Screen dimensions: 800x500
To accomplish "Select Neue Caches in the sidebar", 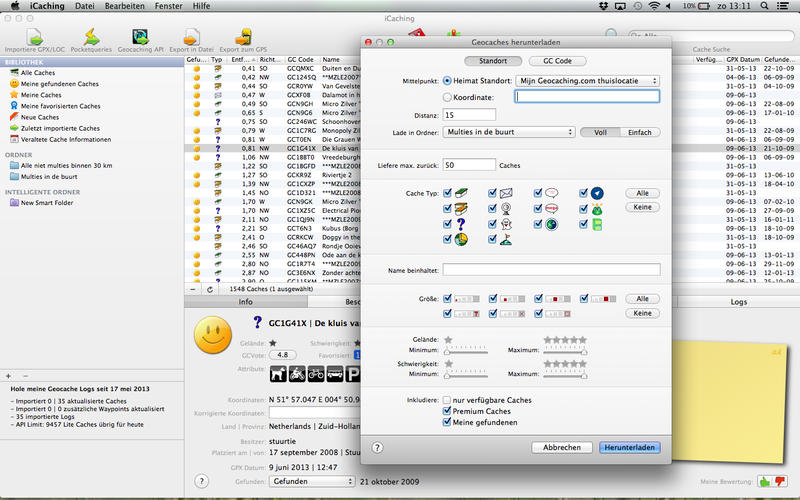I will [x=40, y=117].
